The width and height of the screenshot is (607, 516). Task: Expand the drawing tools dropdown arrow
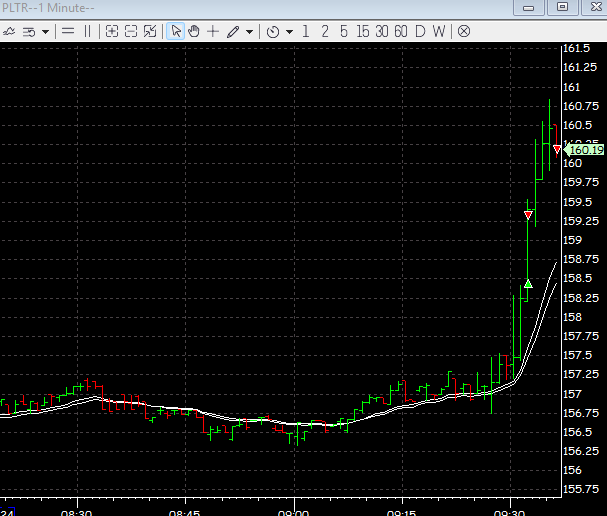pyautogui.click(x=250, y=32)
